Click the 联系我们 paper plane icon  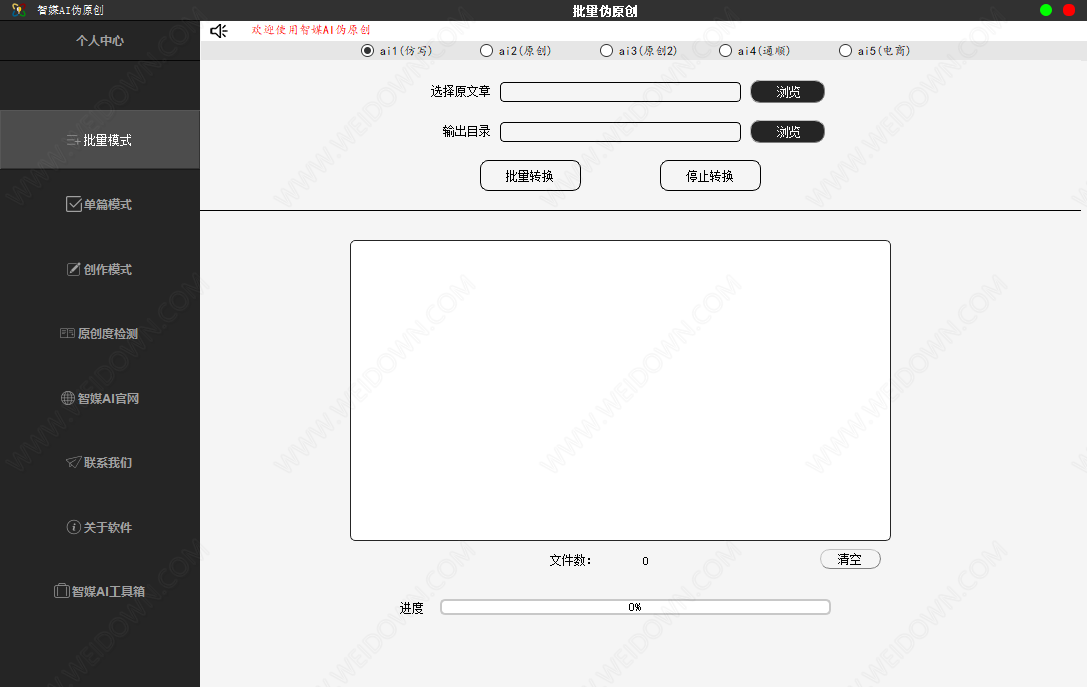click(73, 462)
